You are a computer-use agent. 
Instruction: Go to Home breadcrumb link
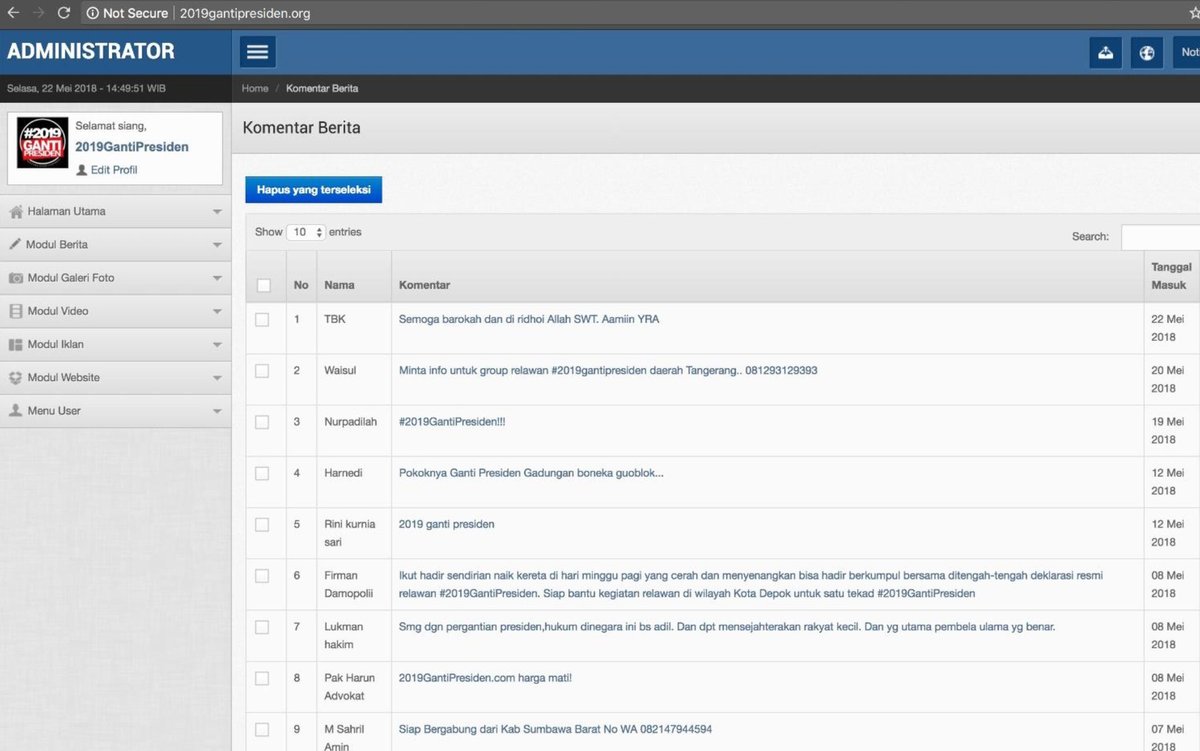click(255, 88)
